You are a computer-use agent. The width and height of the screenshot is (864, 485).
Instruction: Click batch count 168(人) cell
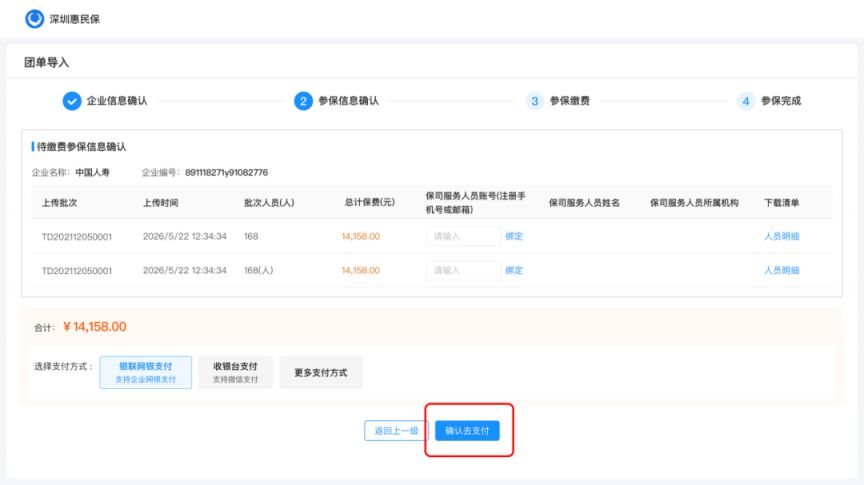[258, 271]
